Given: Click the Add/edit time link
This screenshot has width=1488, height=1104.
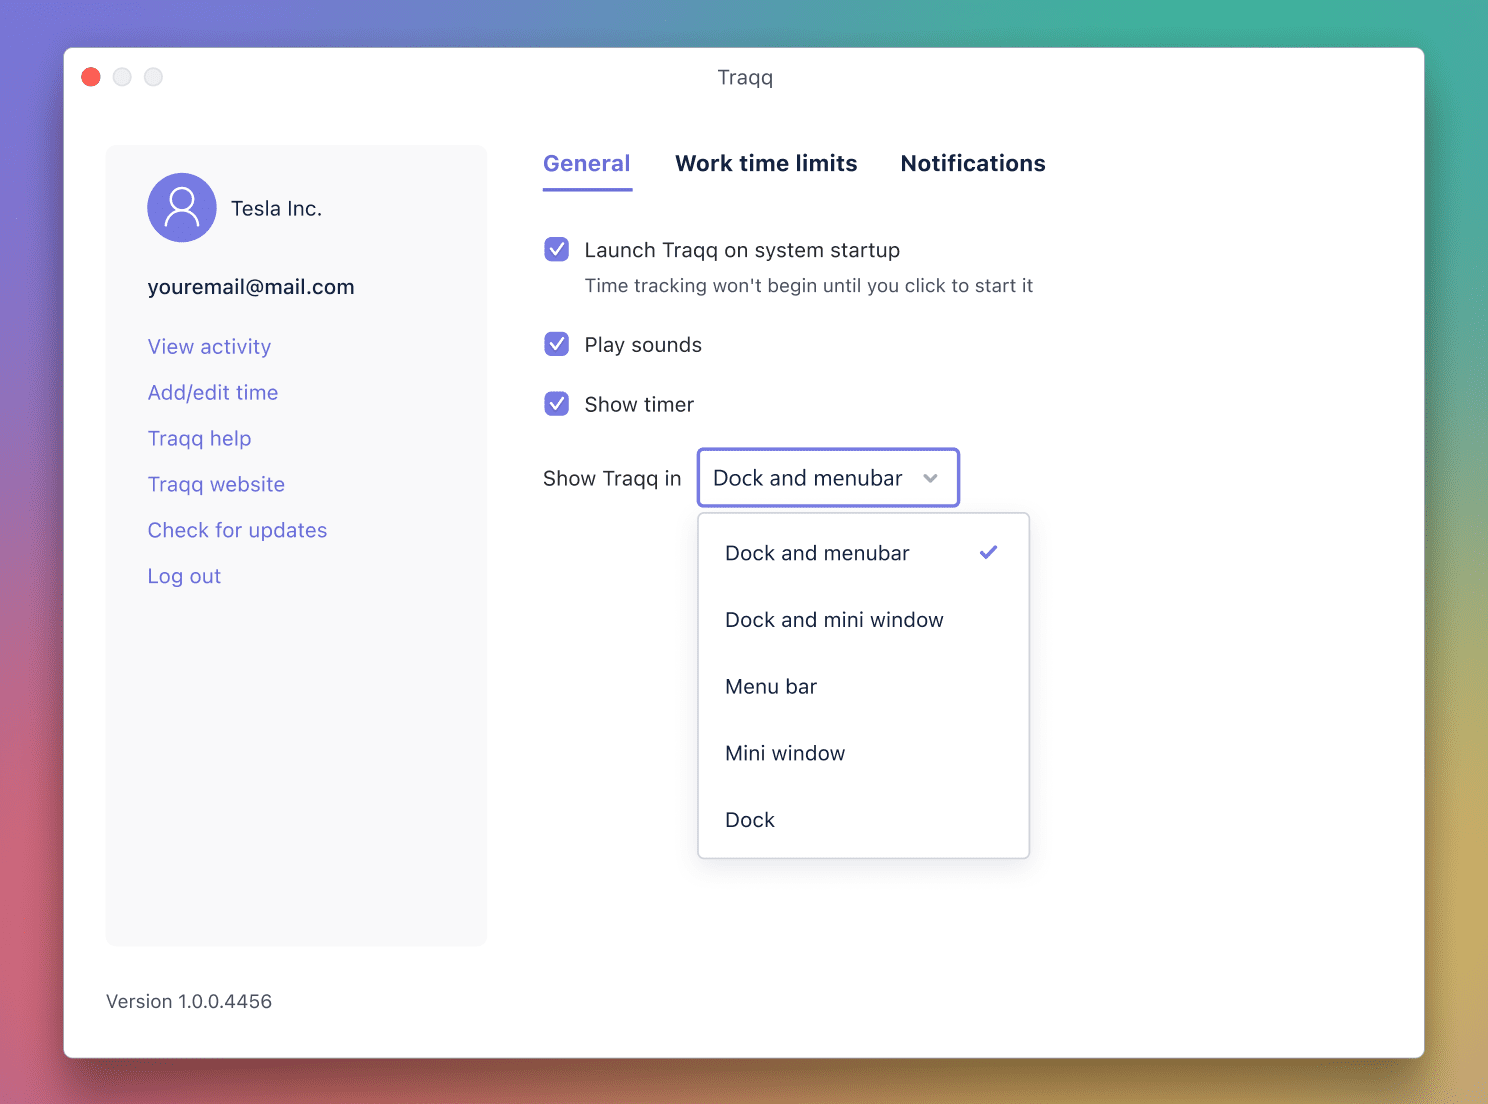Looking at the screenshot, I should (x=213, y=393).
